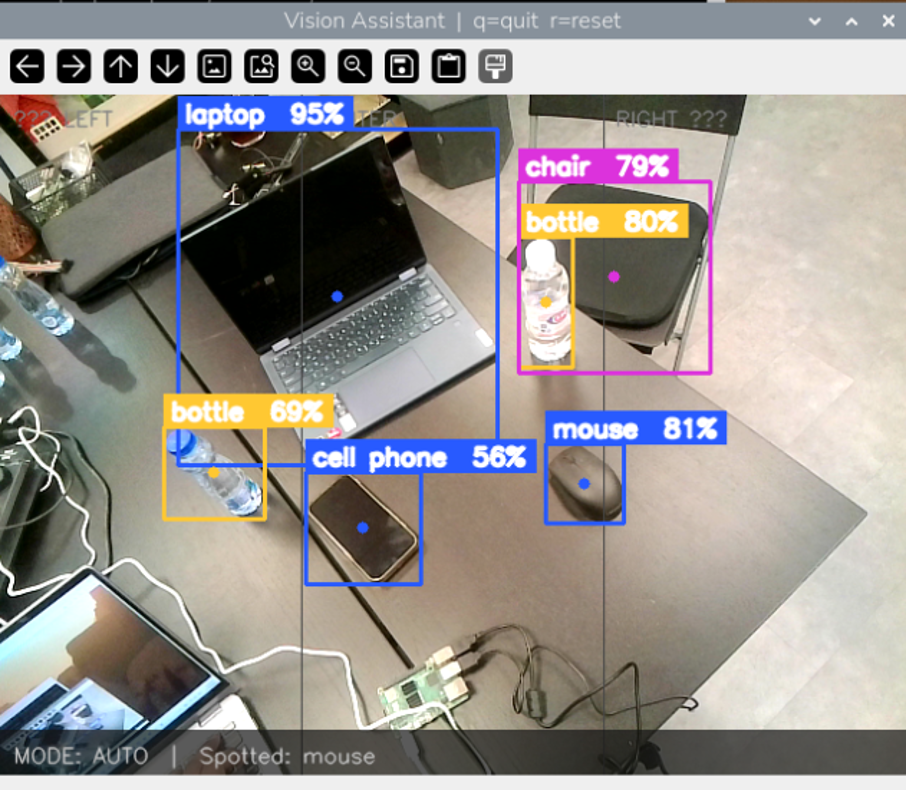Click the downward chevron in the title bar
906x790 pixels.
(x=815, y=21)
